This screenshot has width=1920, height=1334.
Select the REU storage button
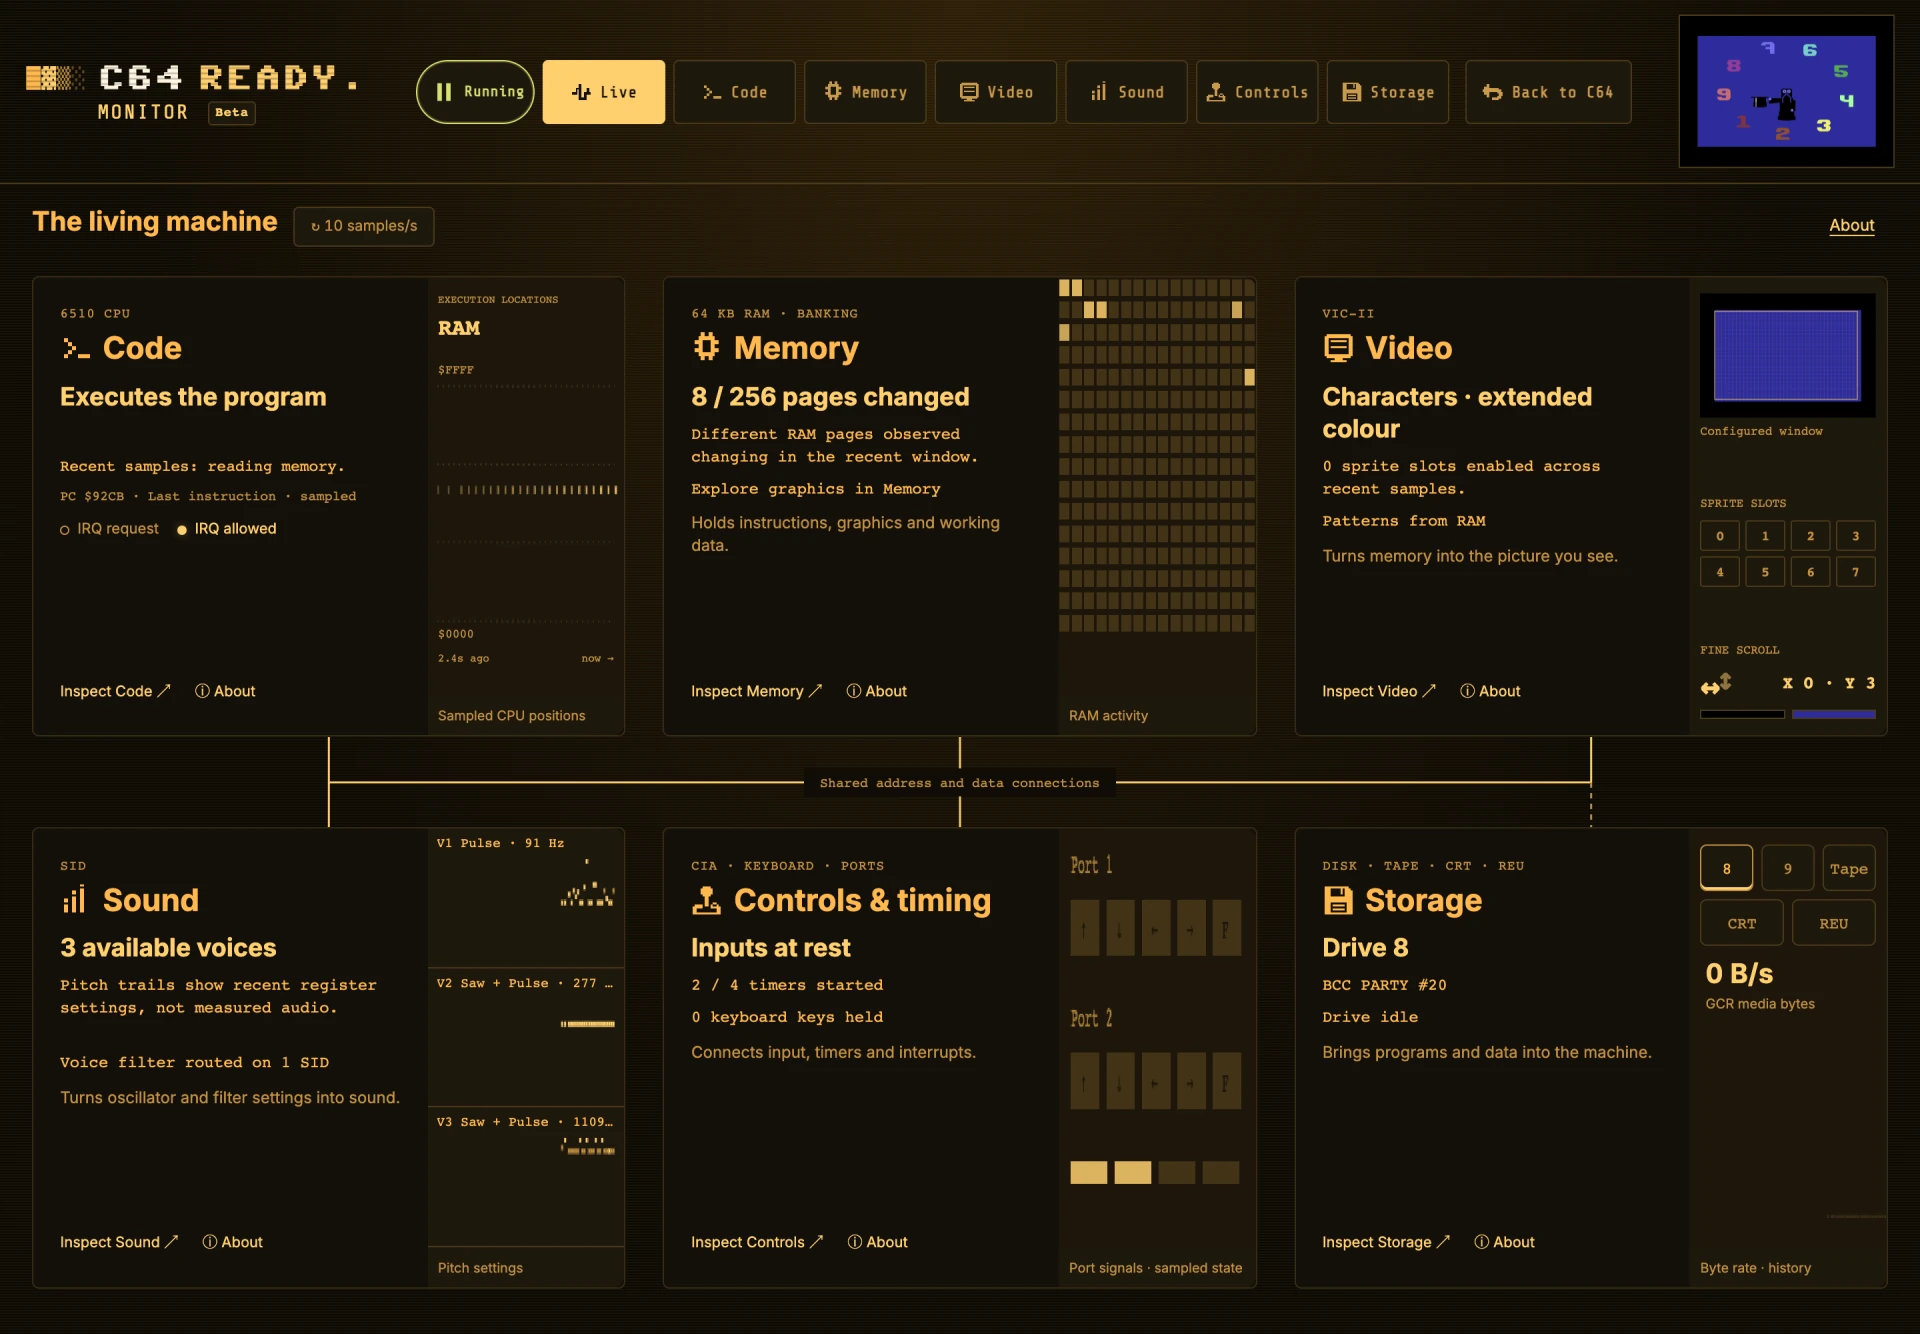1833,923
